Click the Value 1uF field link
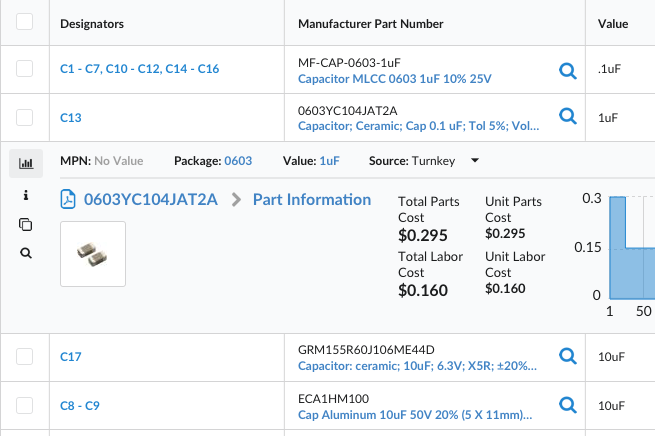Viewport: 655px width, 436px height. (330, 161)
